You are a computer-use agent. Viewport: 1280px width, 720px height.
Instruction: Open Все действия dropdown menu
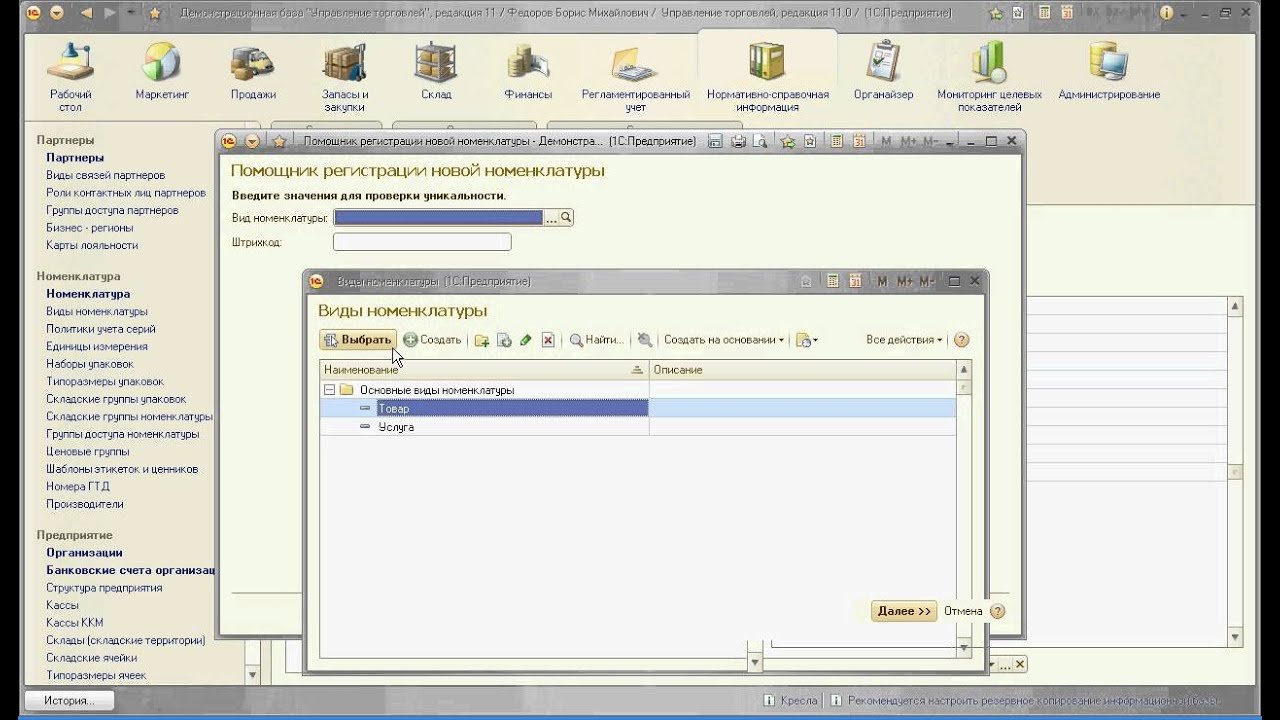pyautogui.click(x=904, y=340)
